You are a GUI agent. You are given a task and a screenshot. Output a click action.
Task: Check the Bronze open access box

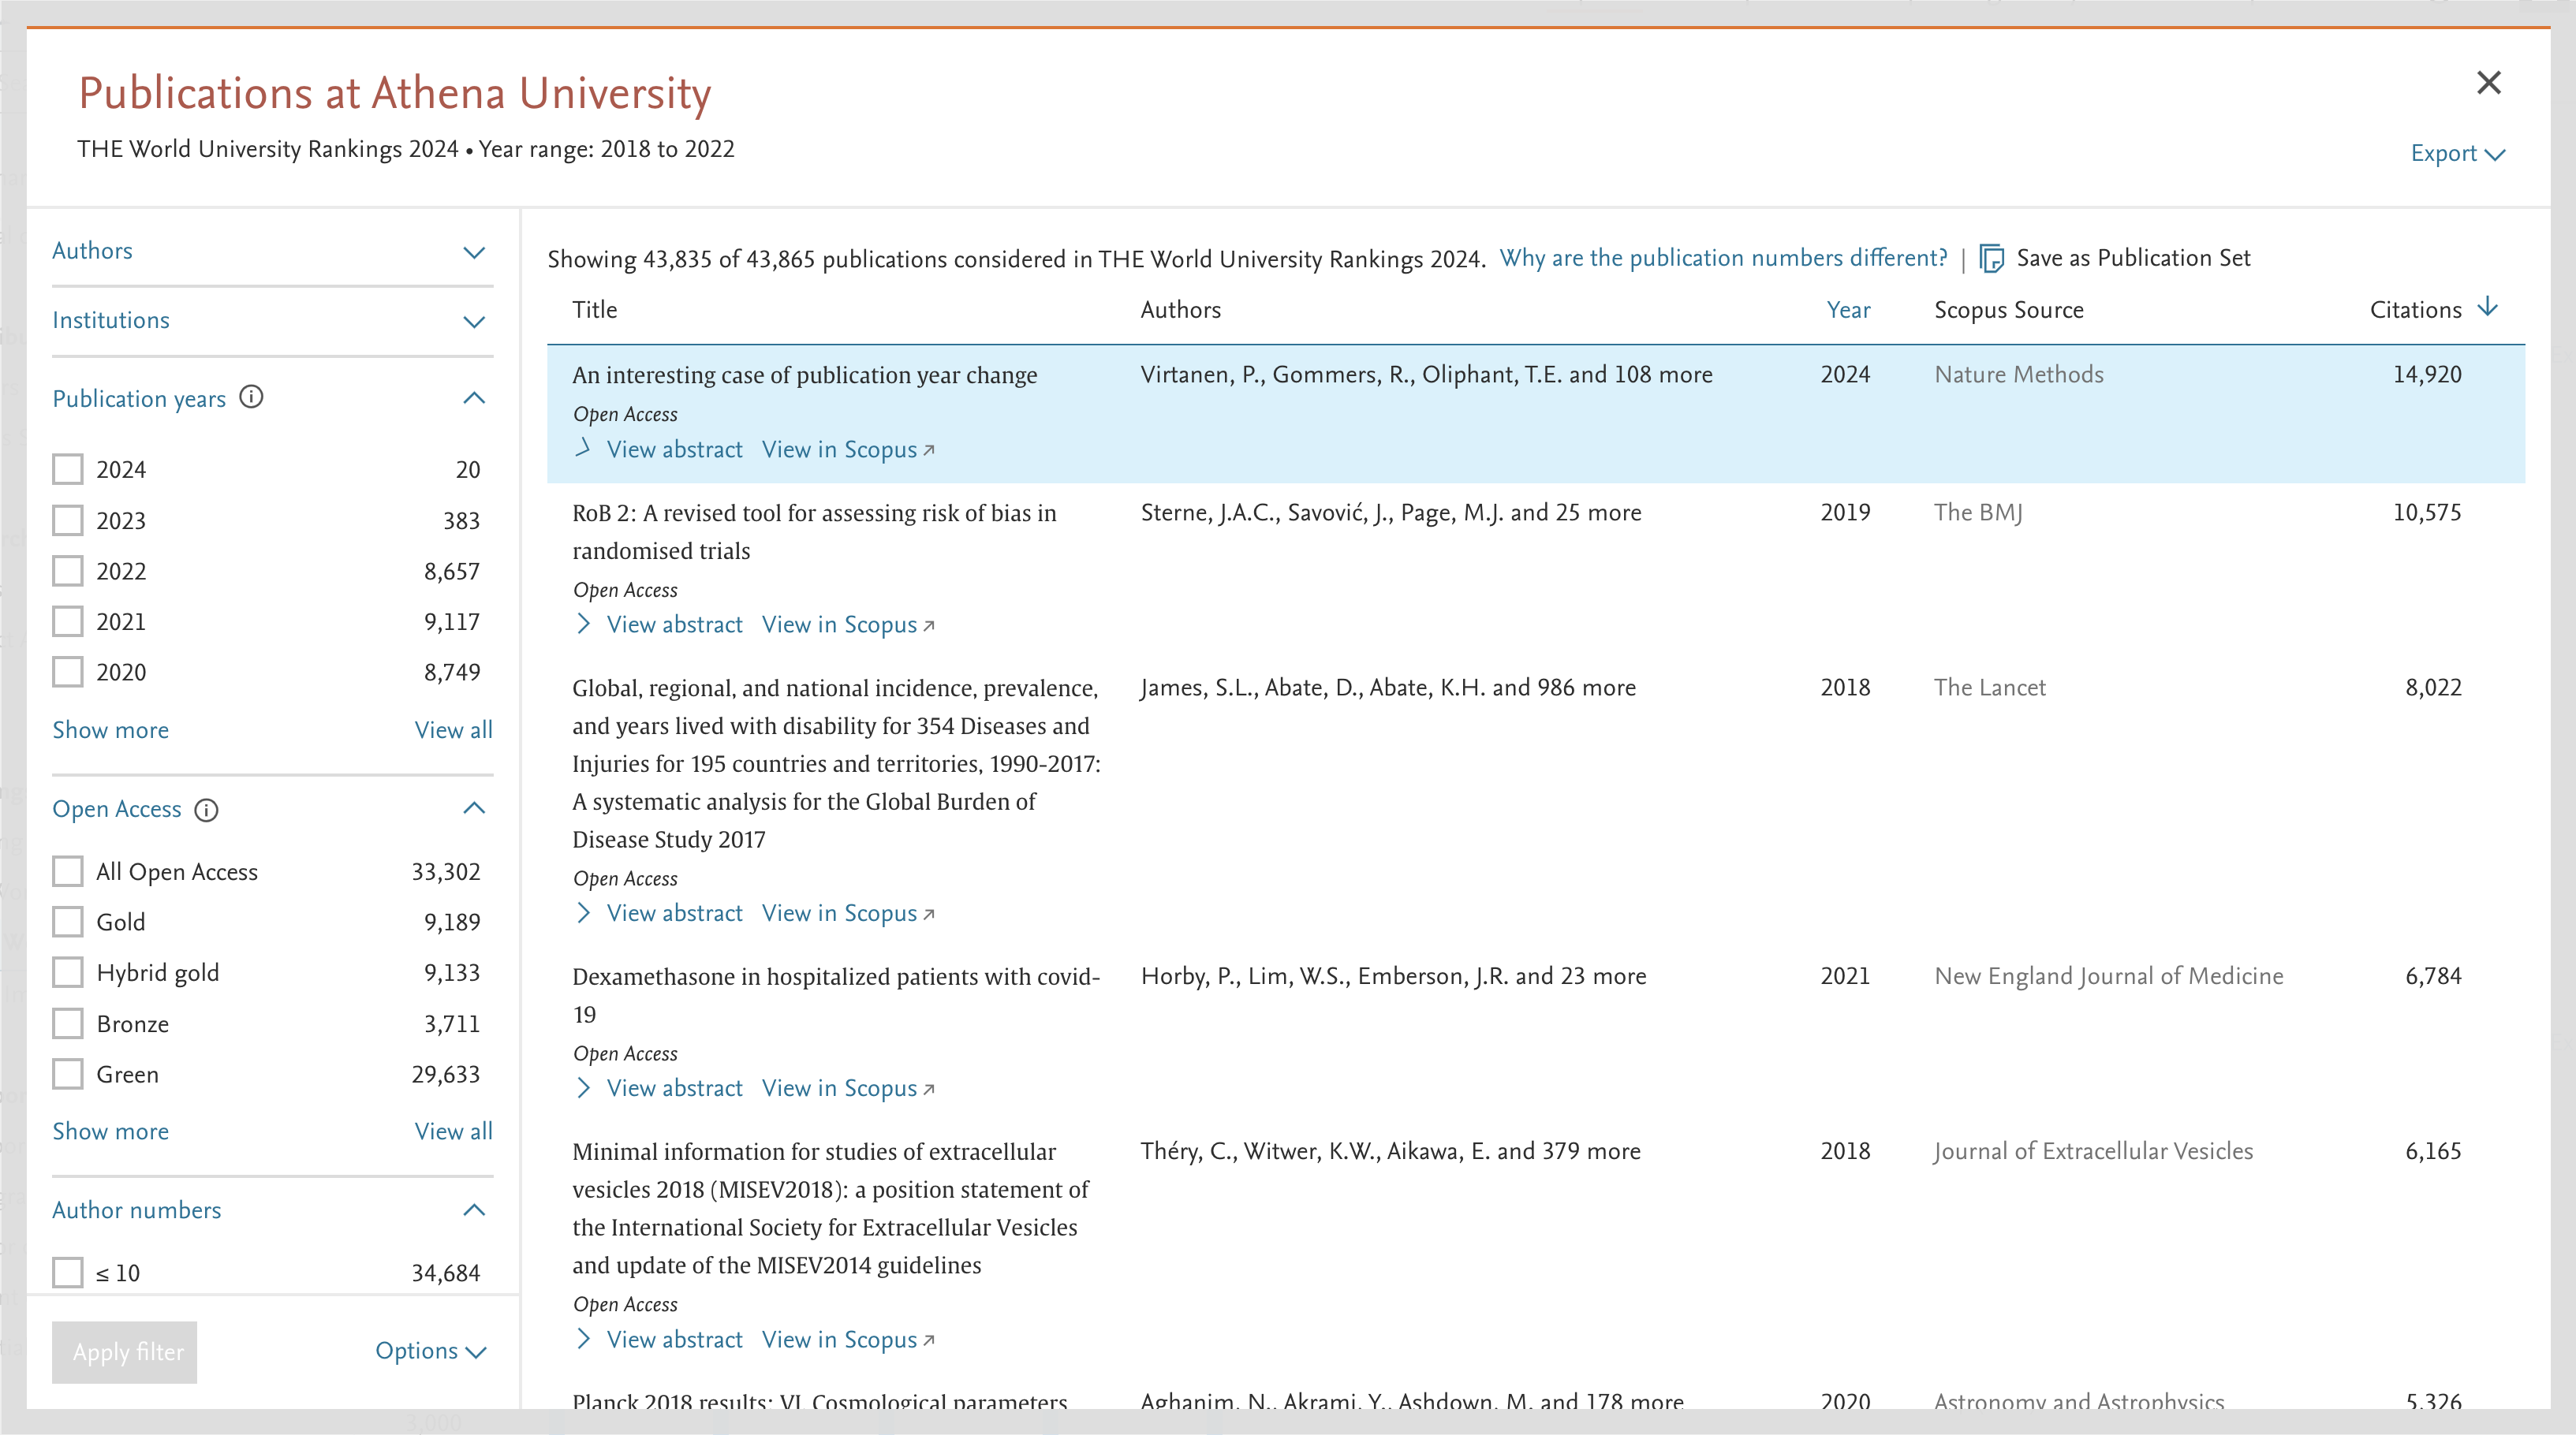(x=67, y=1024)
